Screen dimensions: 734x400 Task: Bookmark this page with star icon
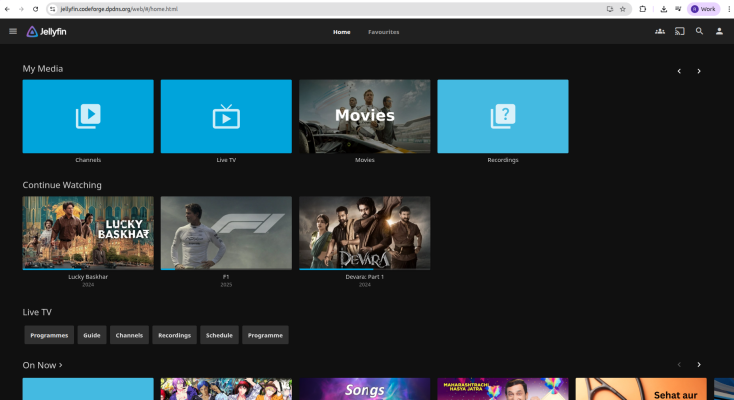pos(623,9)
